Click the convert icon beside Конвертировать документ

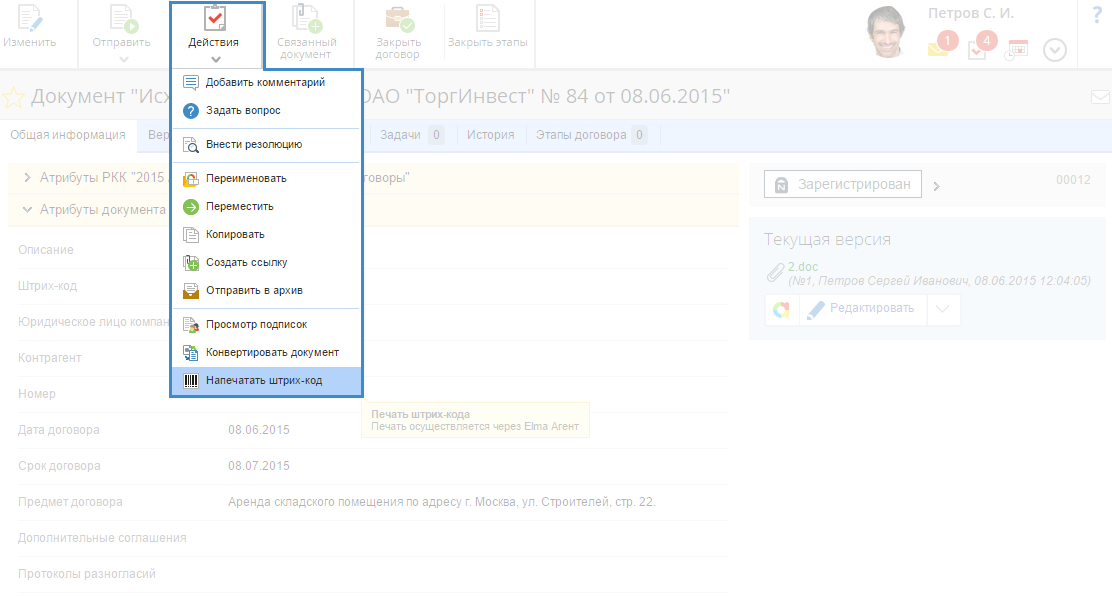[x=191, y=353]
